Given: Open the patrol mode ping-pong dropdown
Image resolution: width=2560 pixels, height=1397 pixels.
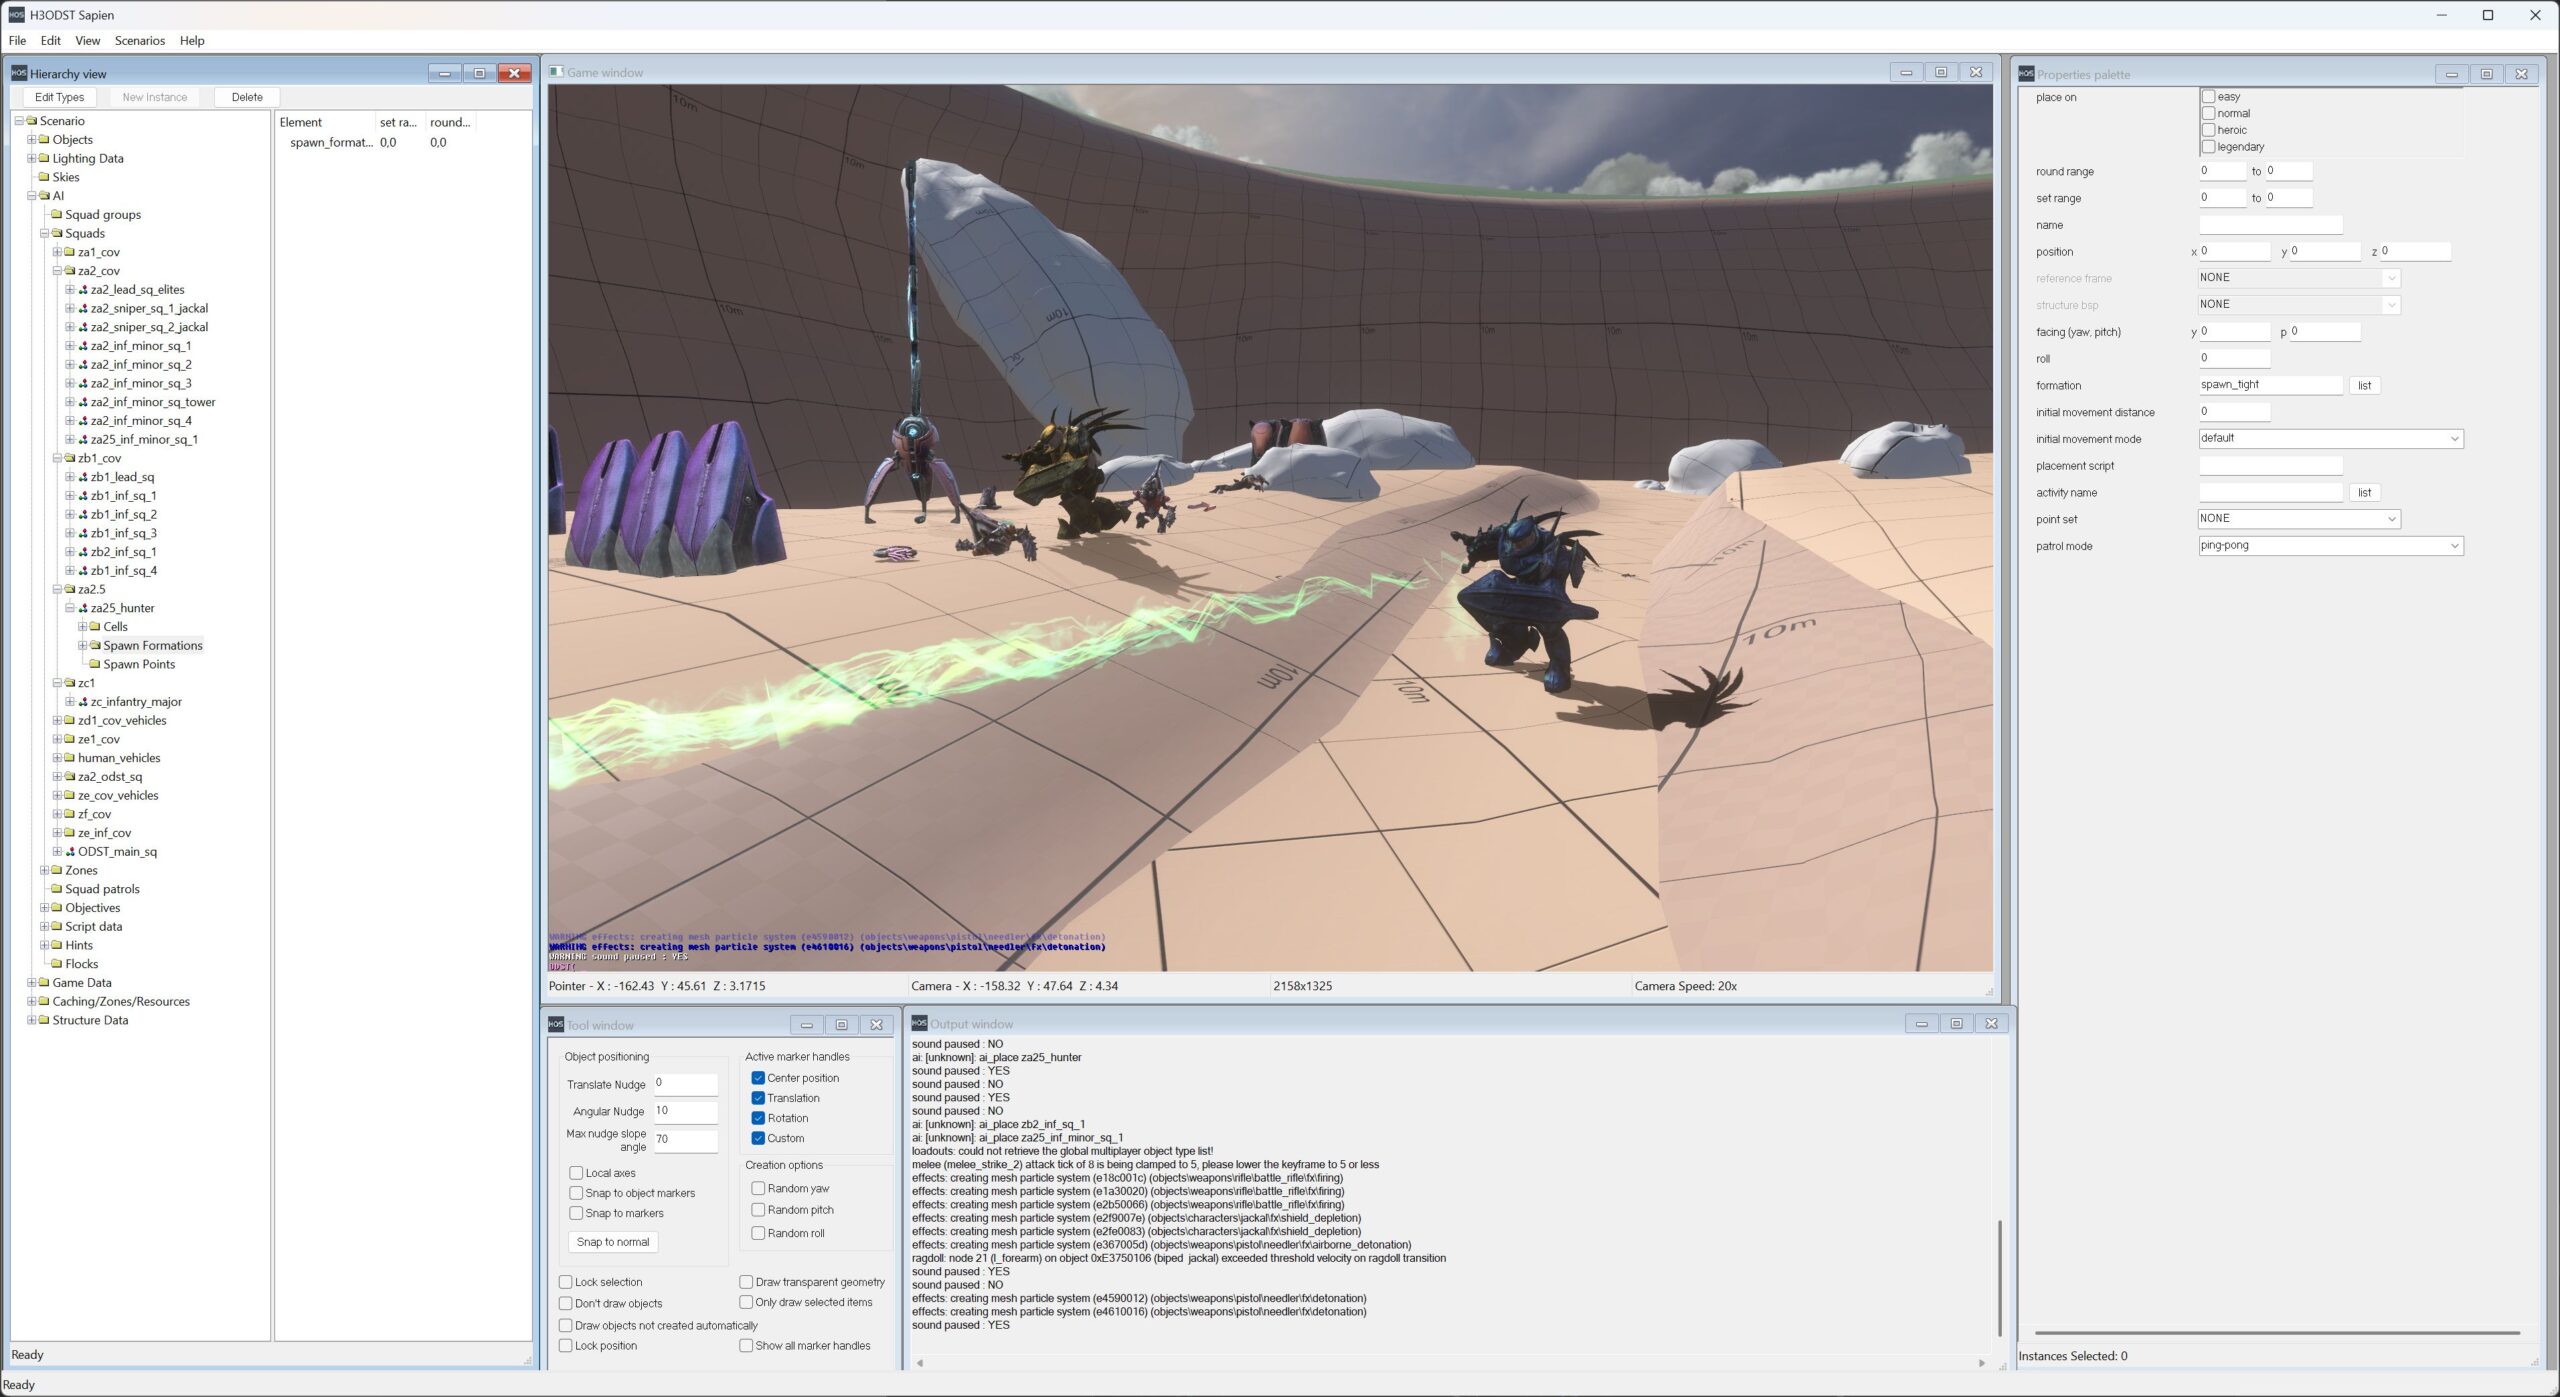Looking at the screenshot, I should point(2453,546).
